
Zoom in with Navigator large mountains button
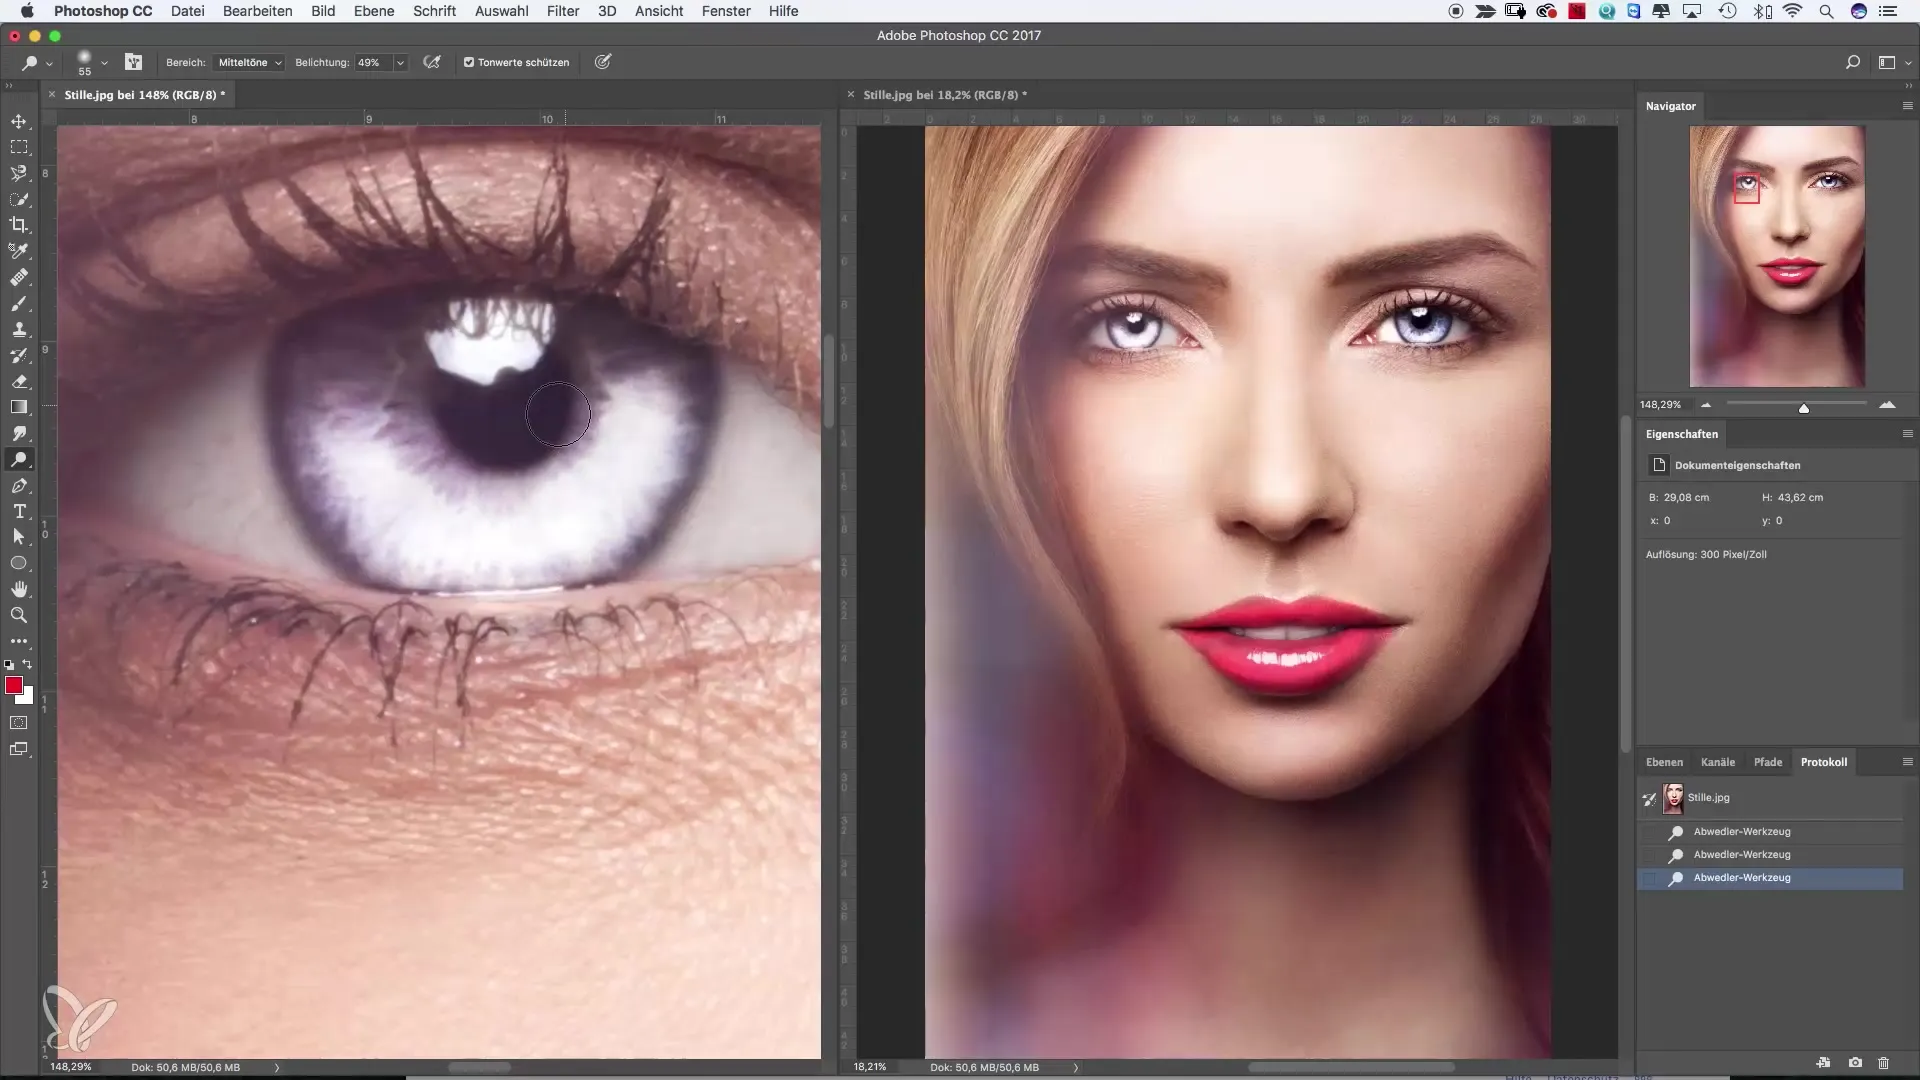click(x=1887, y=405)
